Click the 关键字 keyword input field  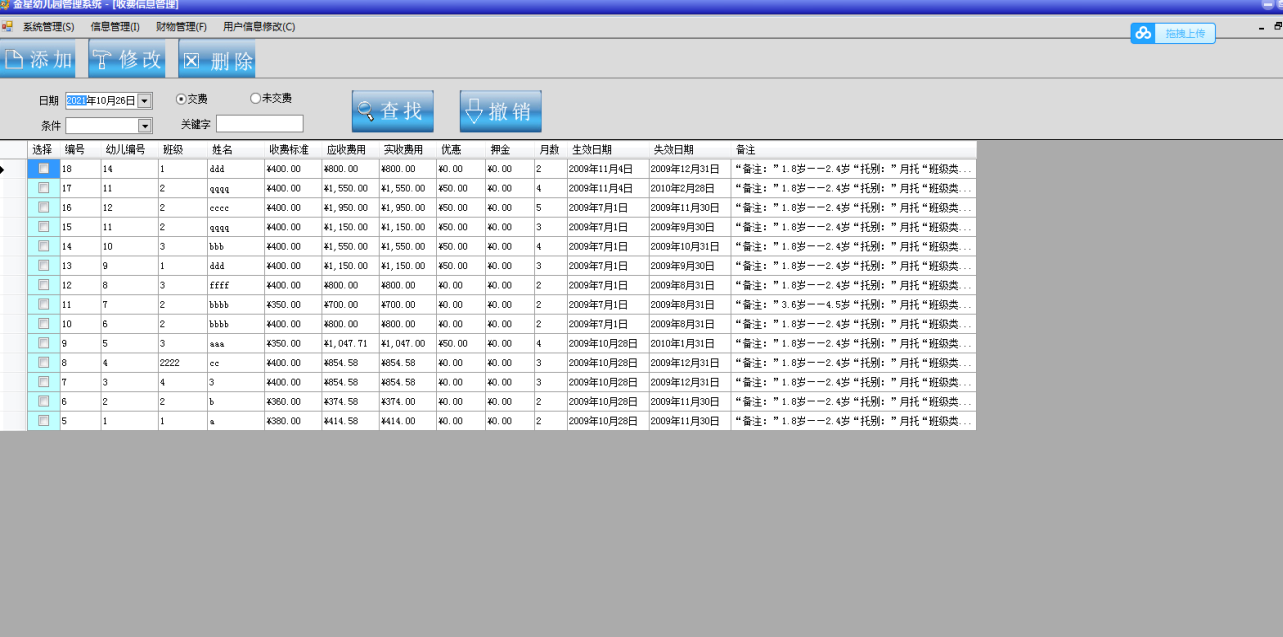click(x=260, y=124)
